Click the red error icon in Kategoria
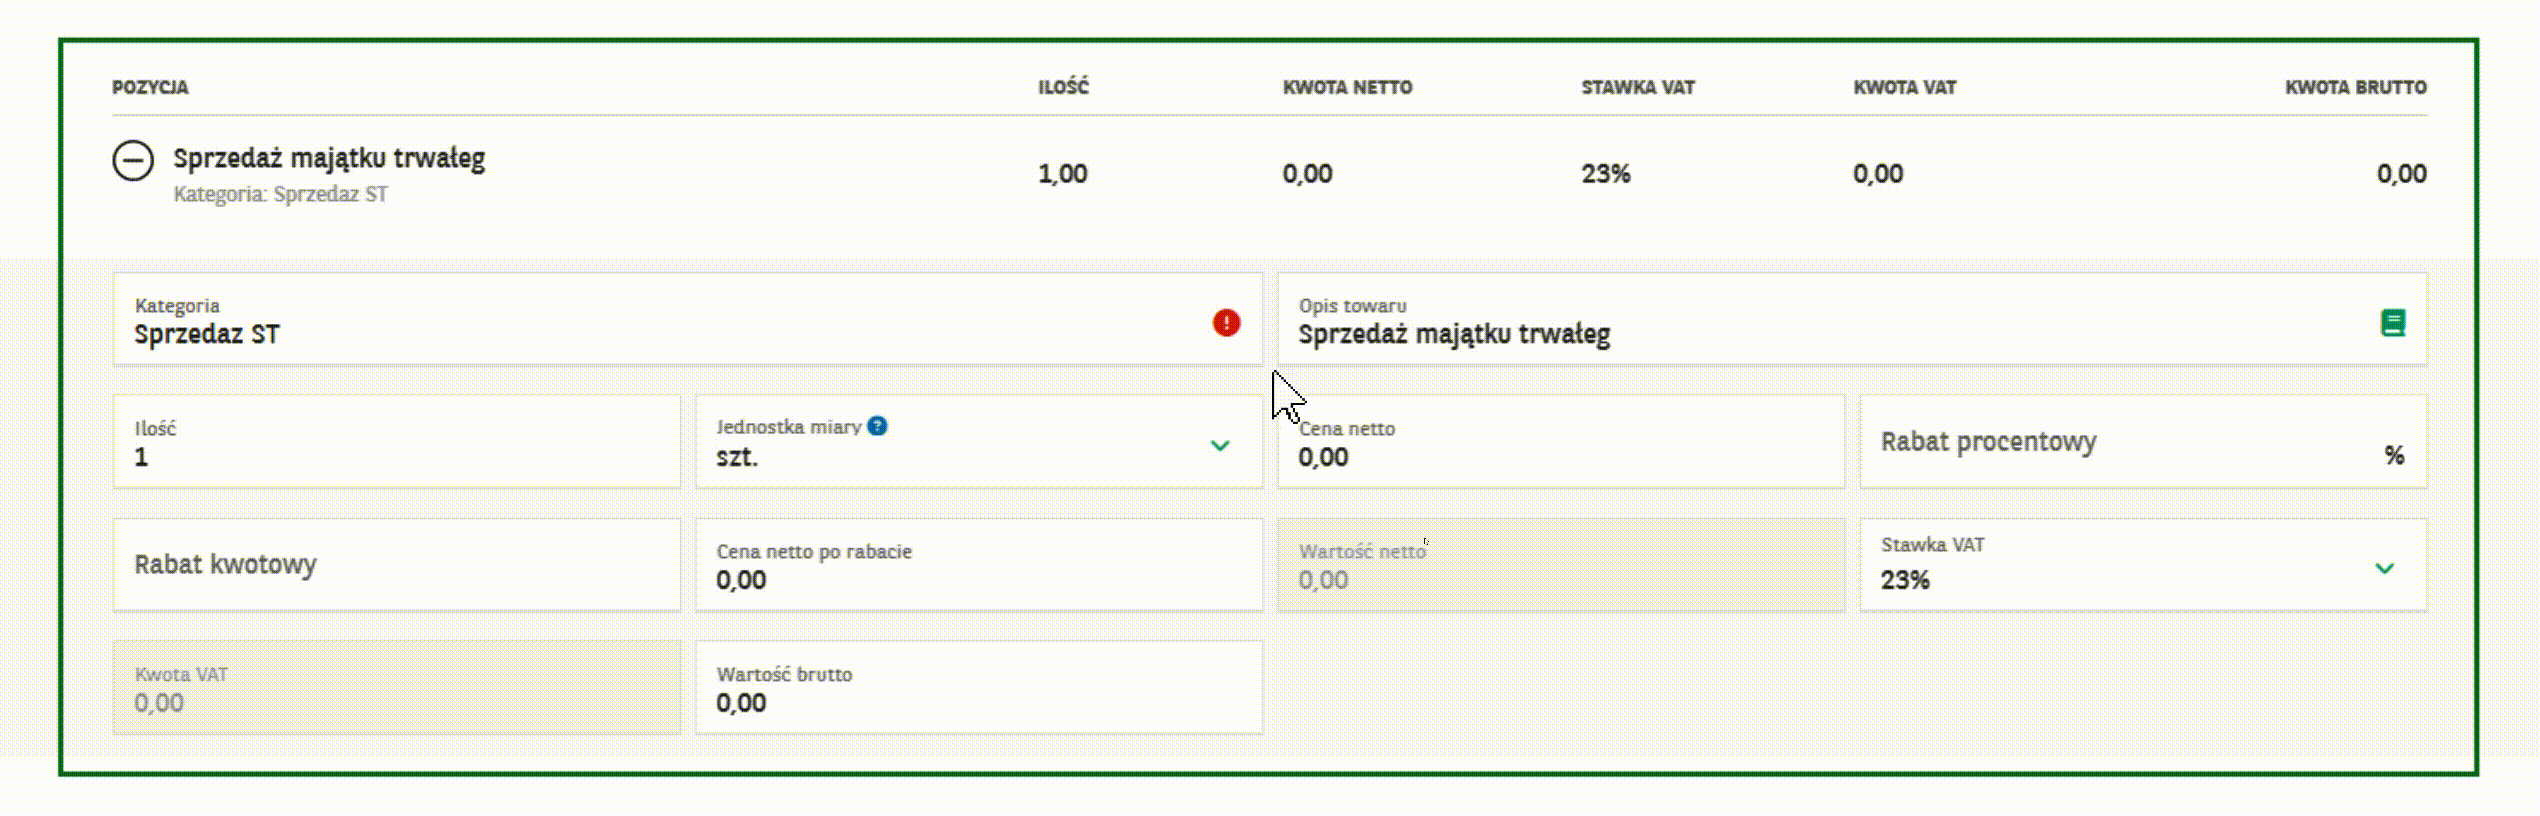The height and width of the screenshot is (816, 2540). pyautogui.click(x=1226, y=323)
